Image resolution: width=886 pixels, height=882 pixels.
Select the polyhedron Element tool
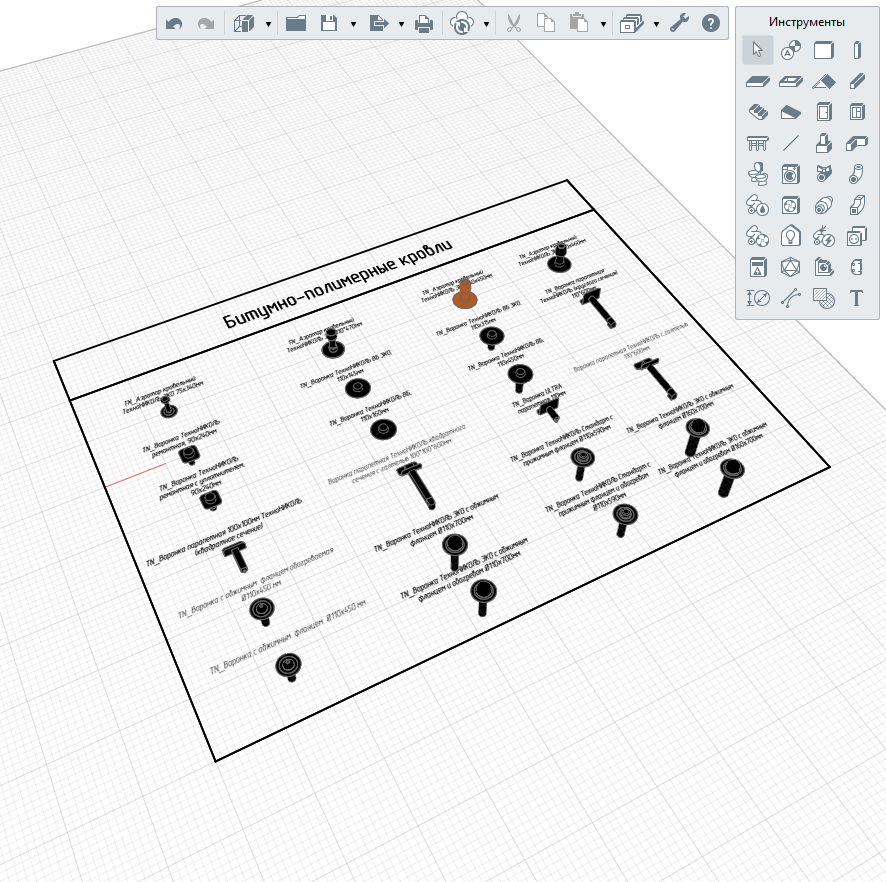tap(791, 267)
